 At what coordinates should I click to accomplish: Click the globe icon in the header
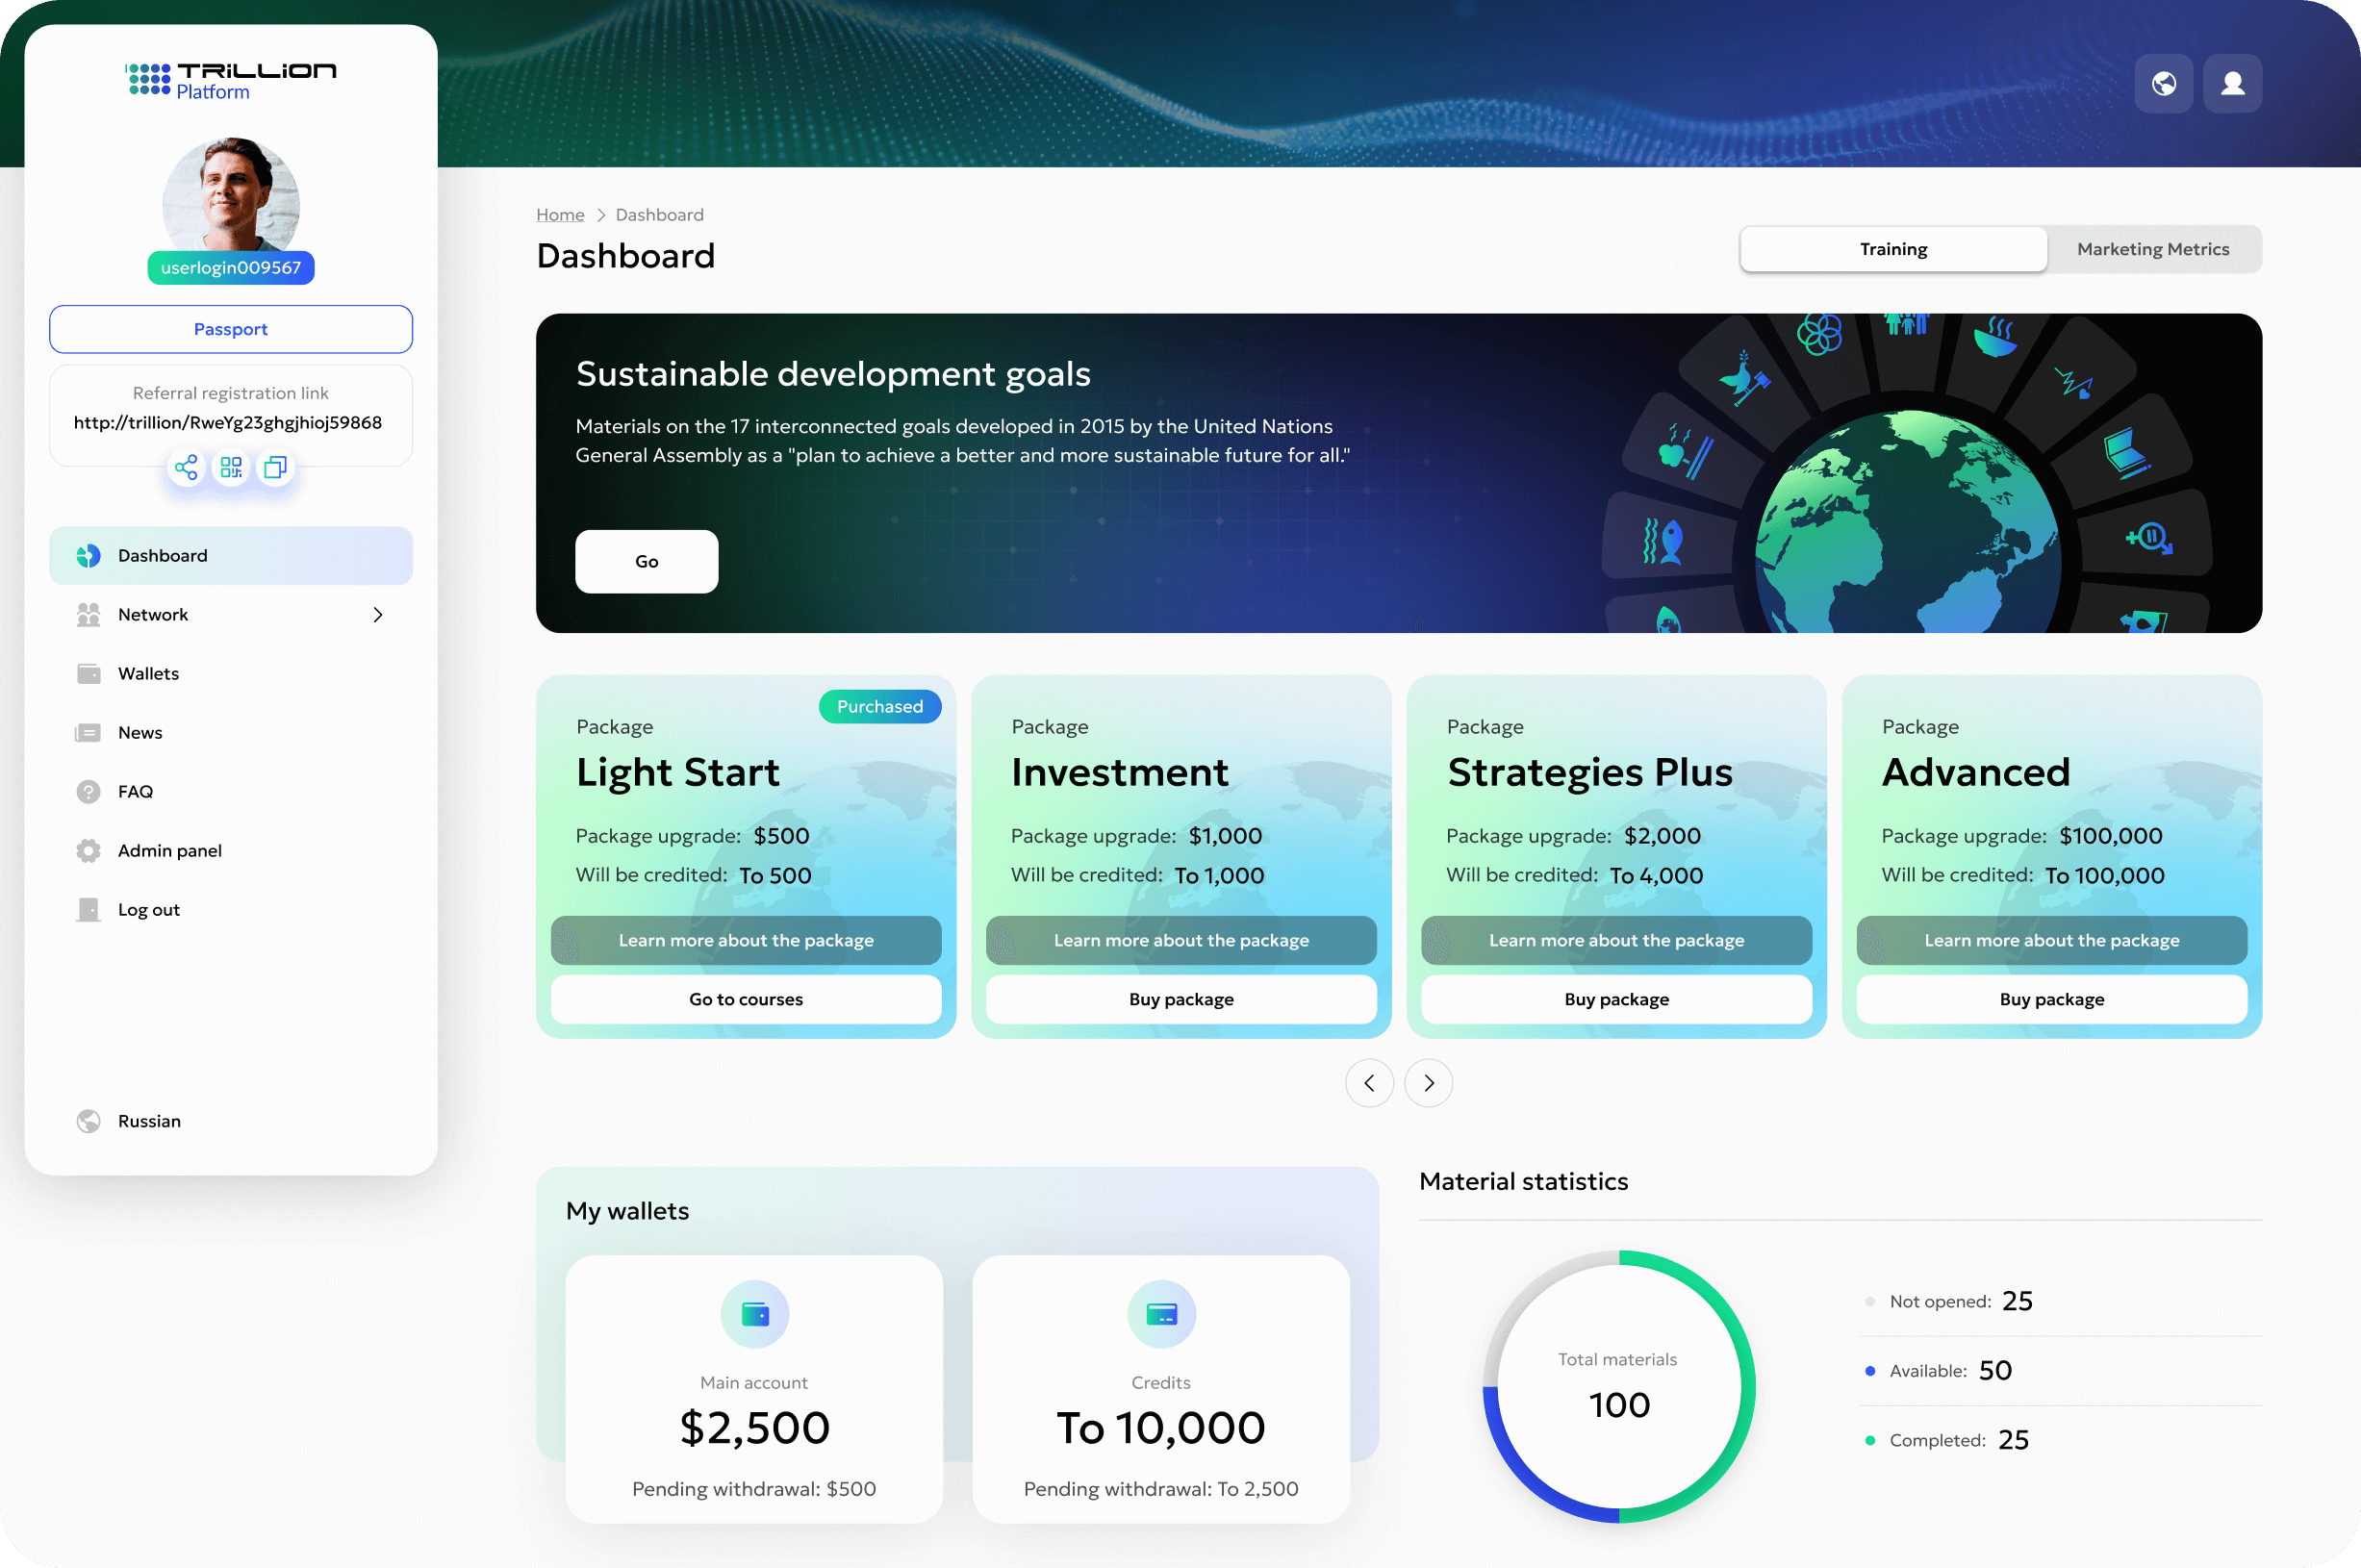coord(2163,83)
